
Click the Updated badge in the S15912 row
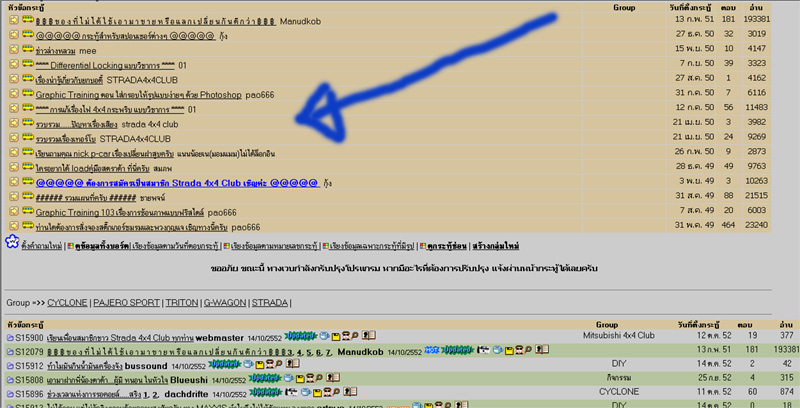[x=224, y=364]
